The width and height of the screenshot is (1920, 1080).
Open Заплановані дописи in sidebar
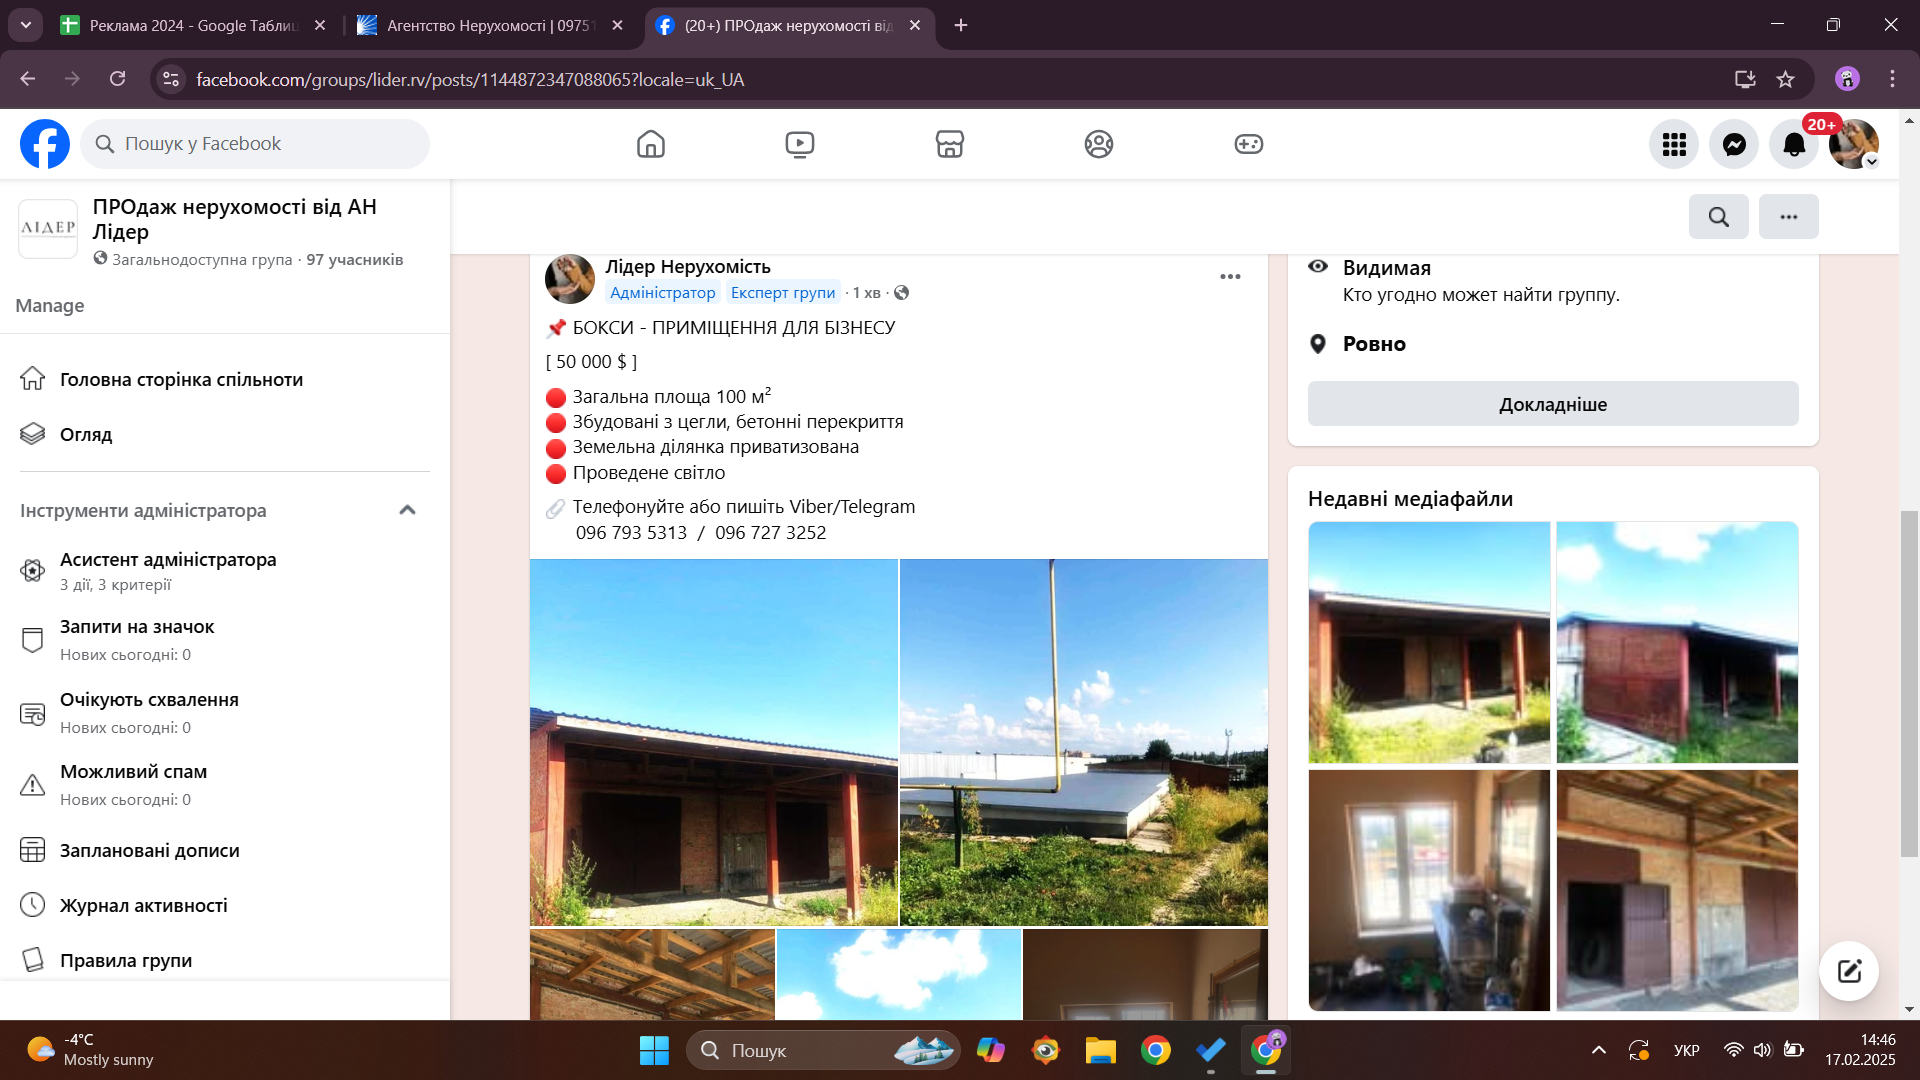click(150, 850)
